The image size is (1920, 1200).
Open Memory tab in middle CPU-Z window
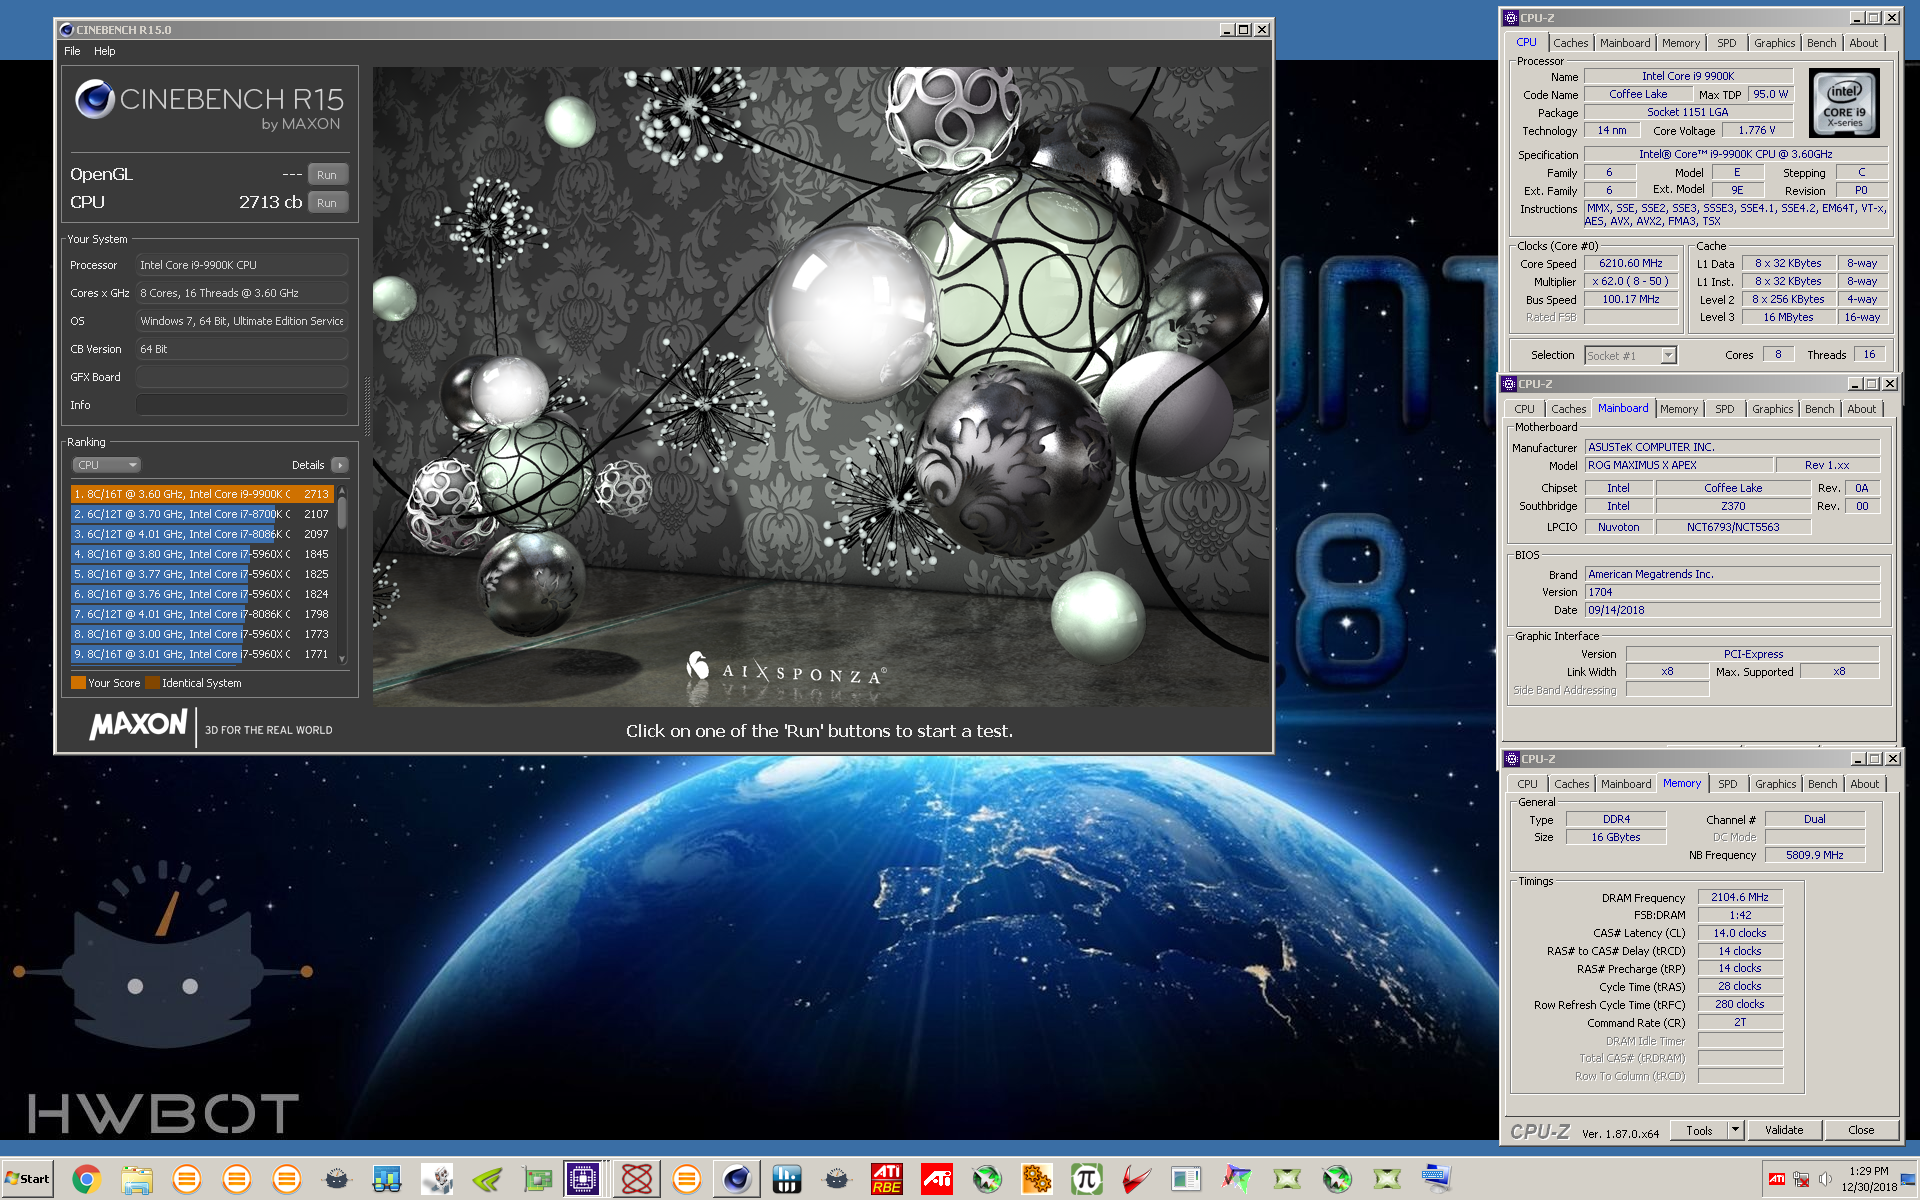pos(1679,409)
